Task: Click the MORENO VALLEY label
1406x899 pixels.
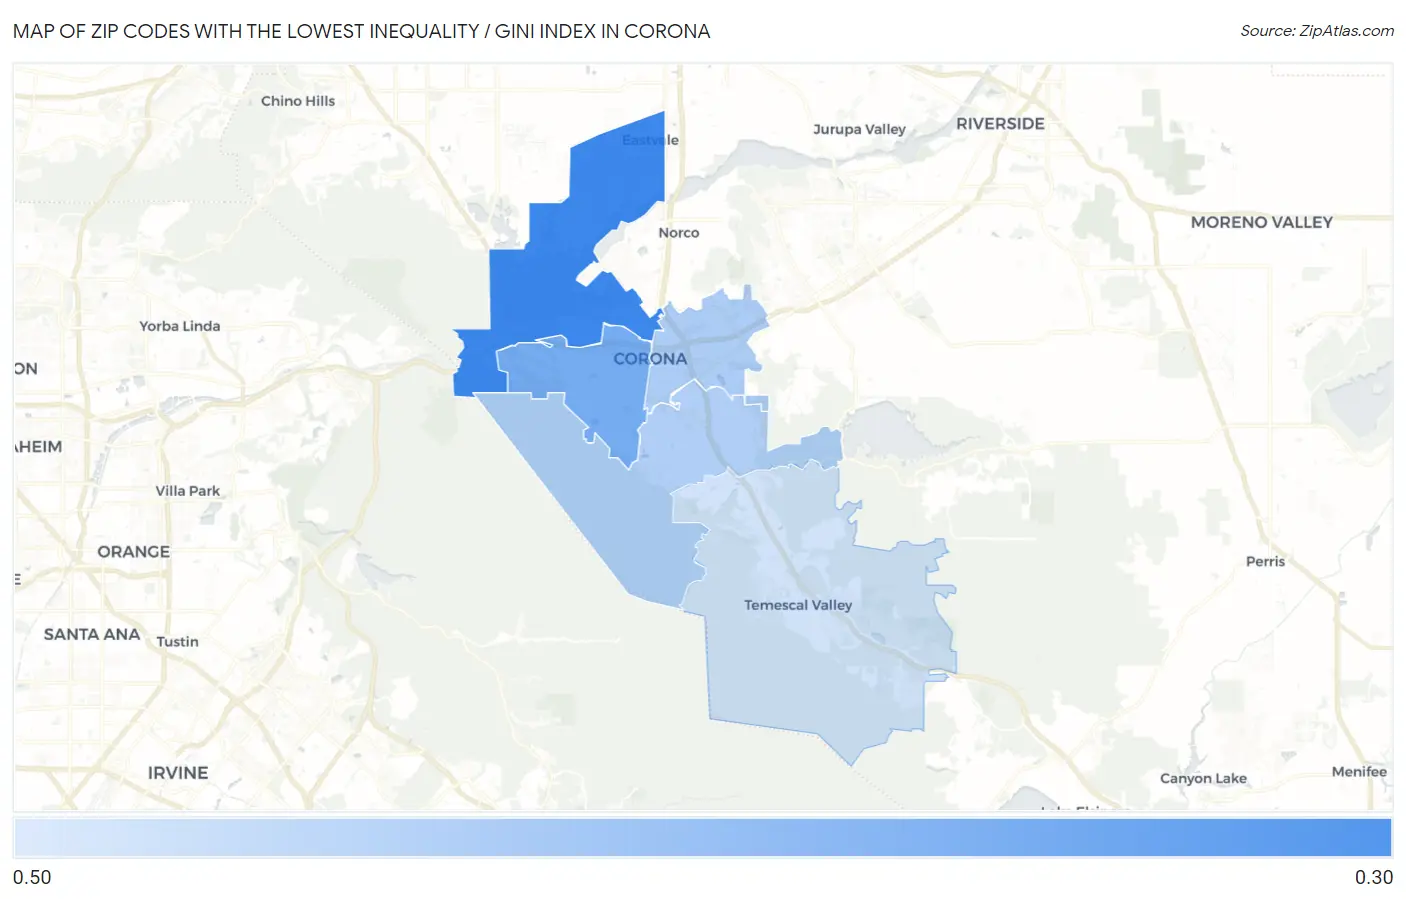Action: click(1261, 222)
